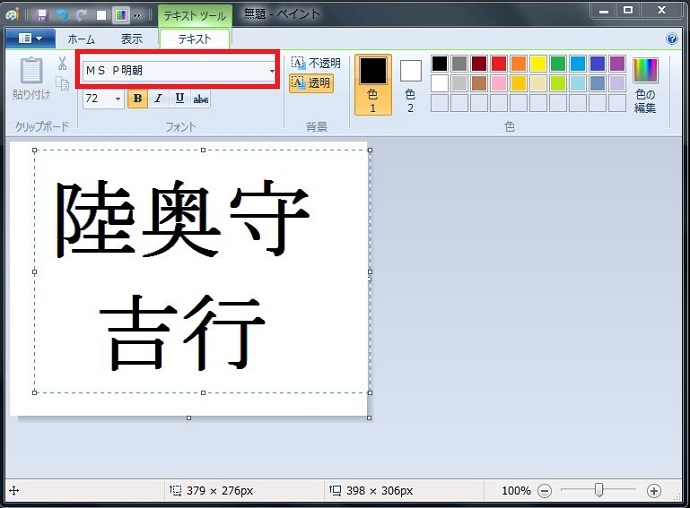Toggle bold text formatting
This screenshot has height=508, width=690.
coord(137,99)
